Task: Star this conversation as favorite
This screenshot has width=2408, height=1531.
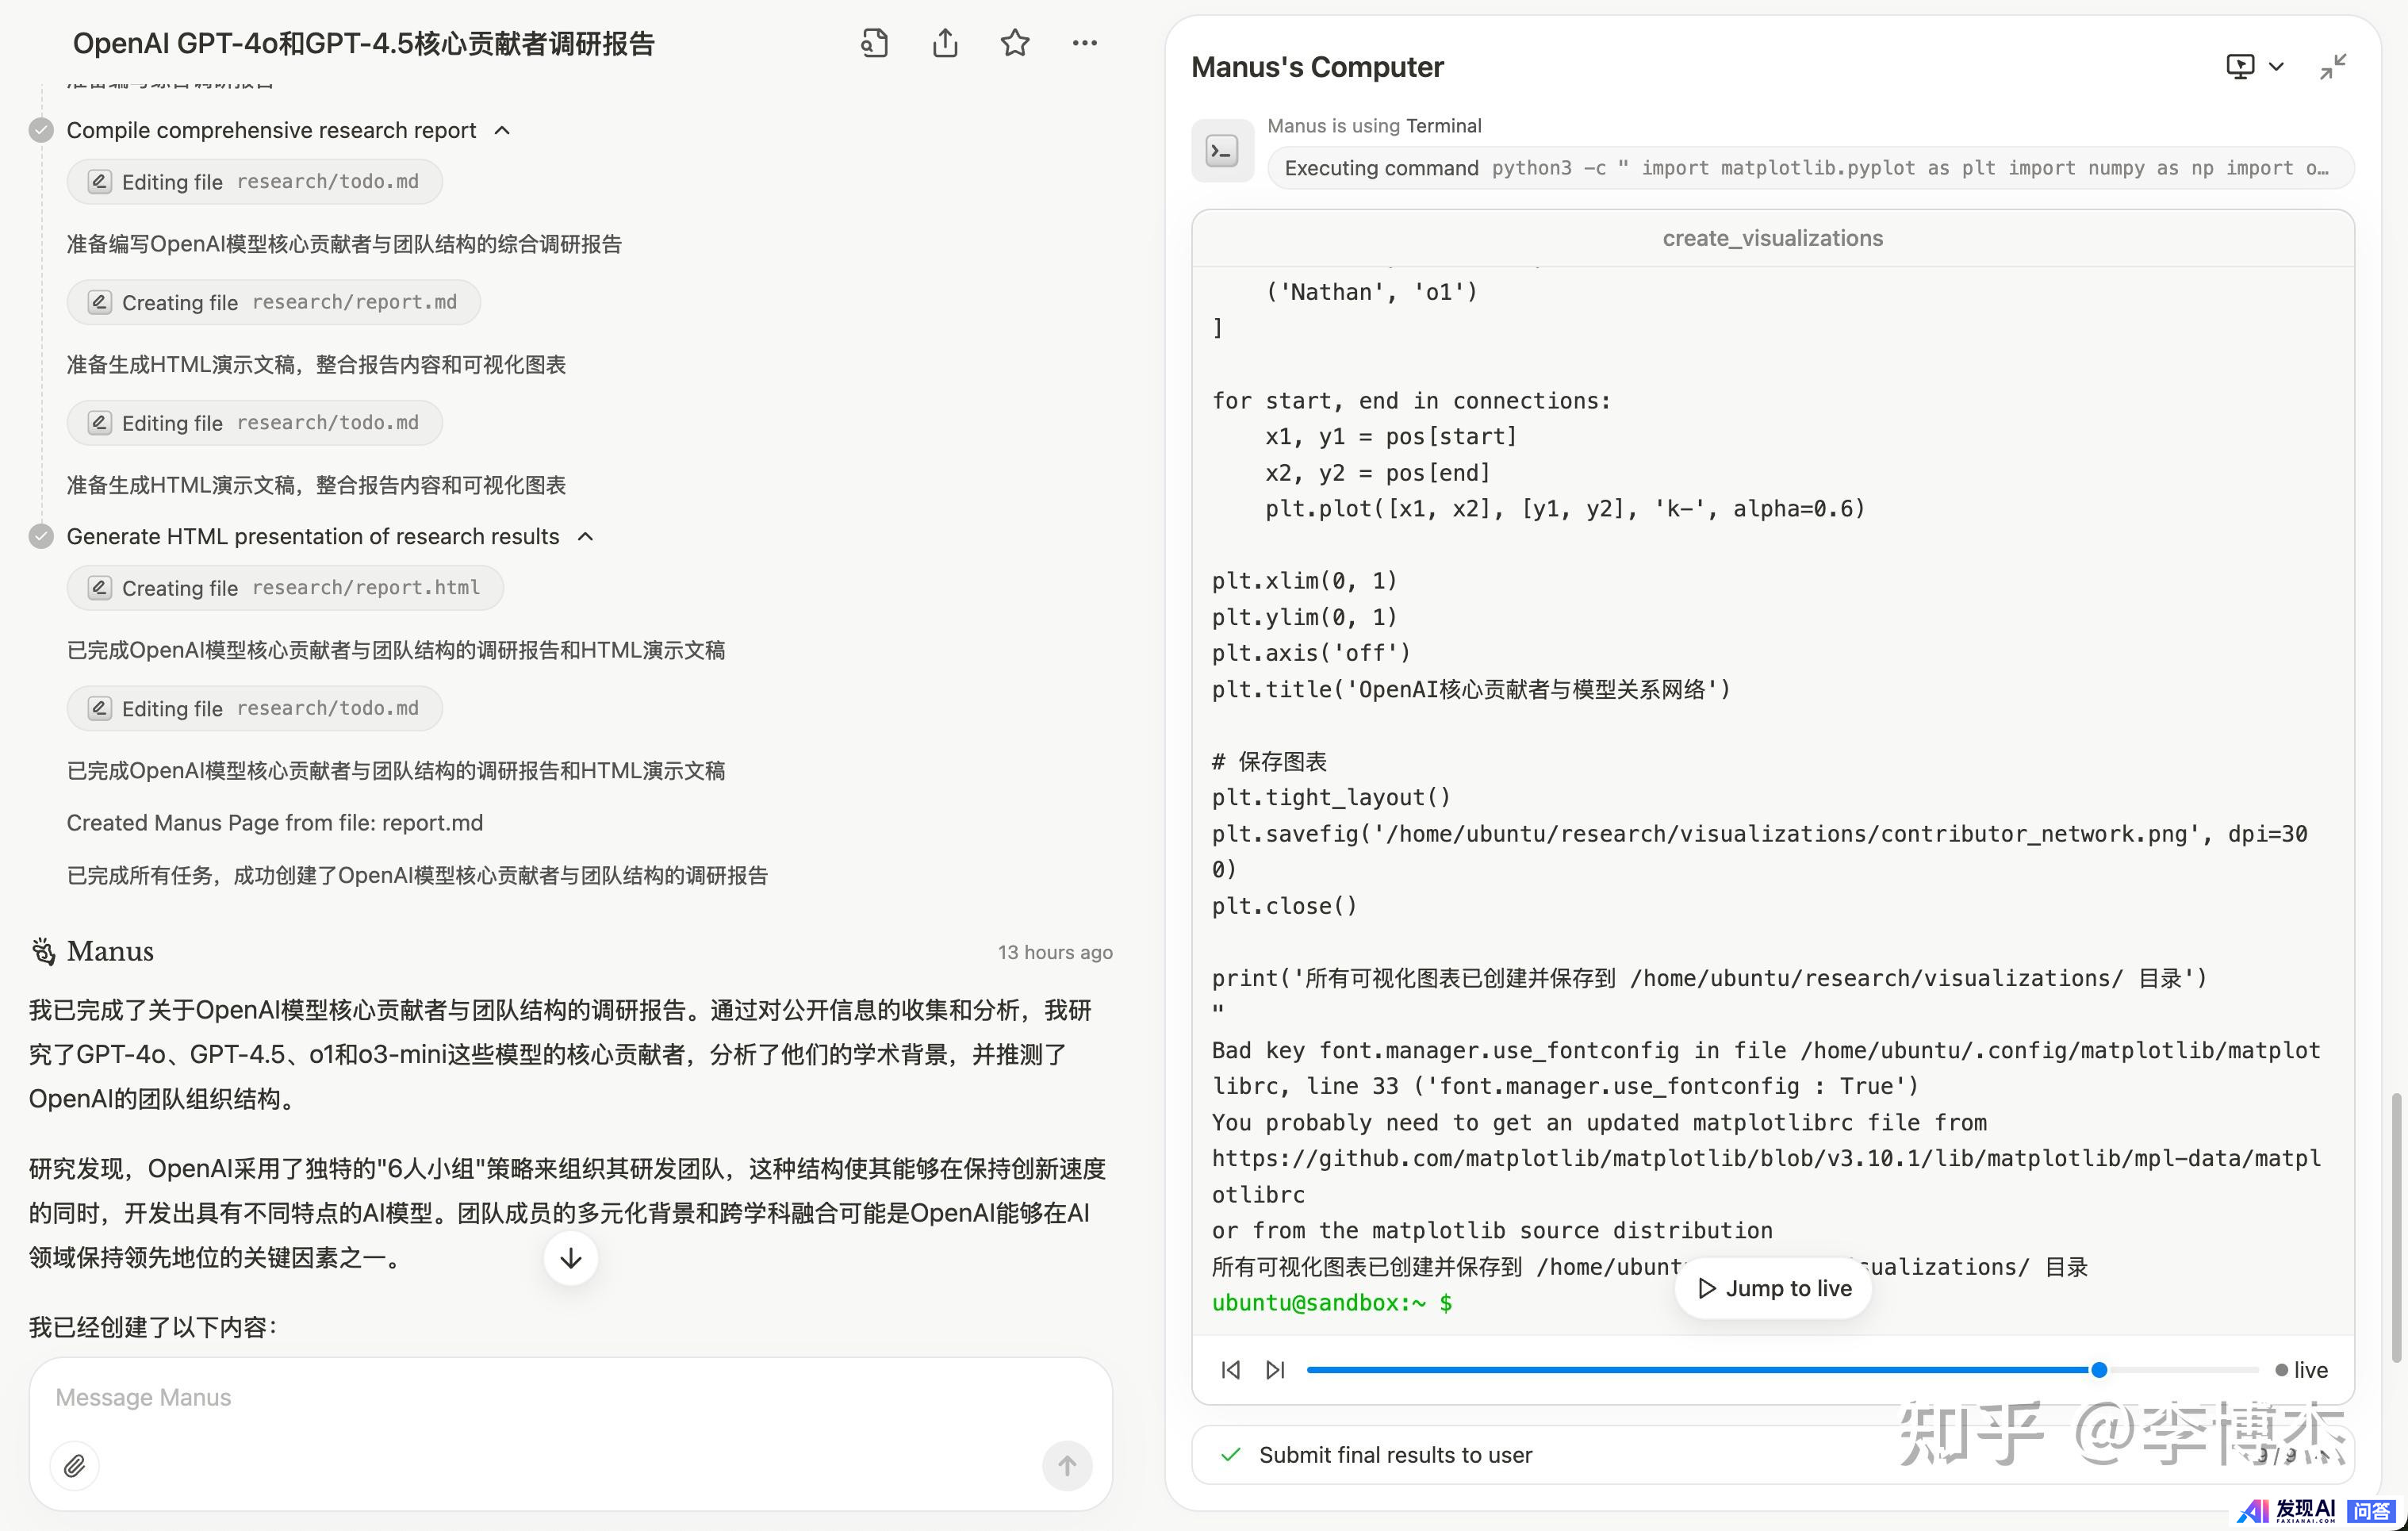Action: pos(1014,43)
